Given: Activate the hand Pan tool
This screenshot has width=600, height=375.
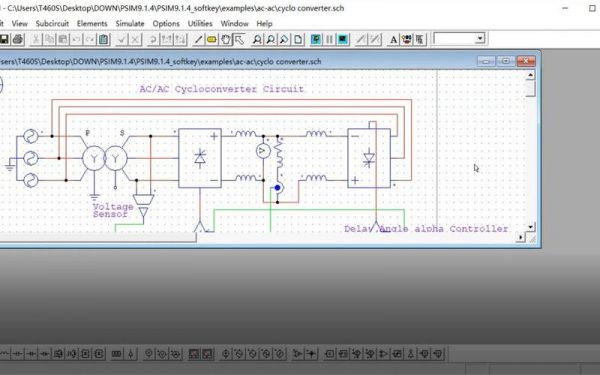Looking at the screenshot, I should tap(225, 39).
